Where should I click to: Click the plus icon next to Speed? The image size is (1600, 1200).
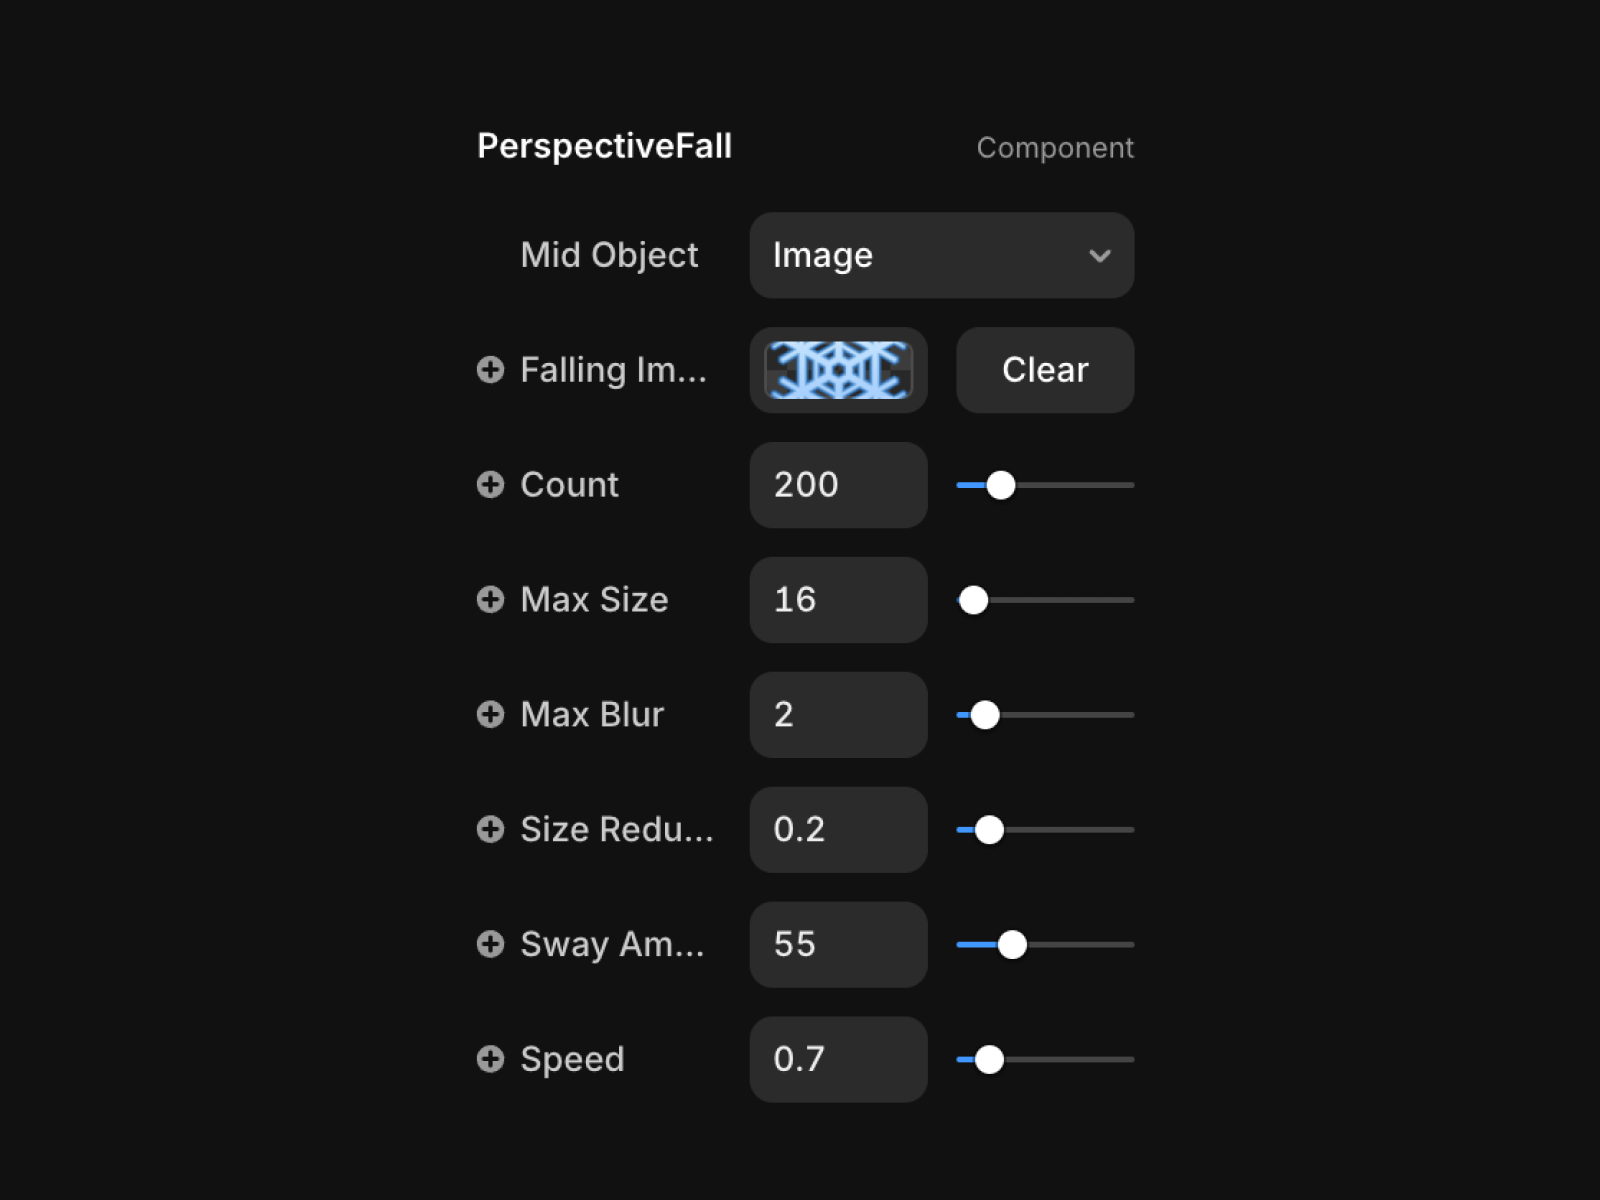coord(490,1060)
